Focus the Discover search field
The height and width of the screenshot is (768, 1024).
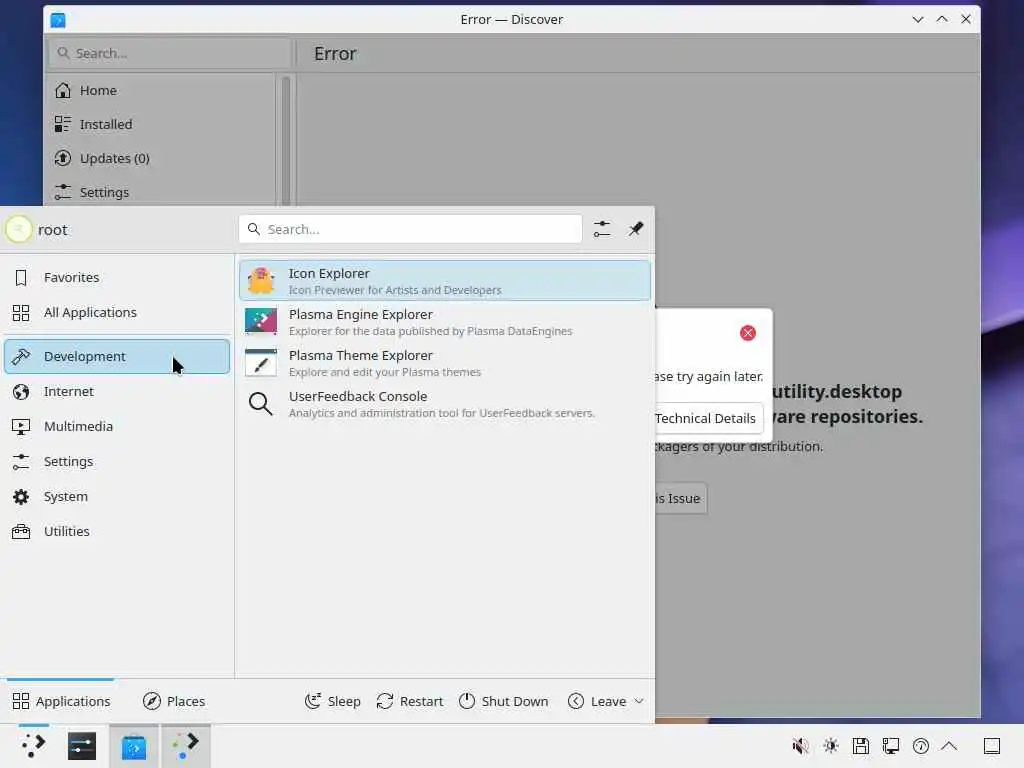(170, 54)
